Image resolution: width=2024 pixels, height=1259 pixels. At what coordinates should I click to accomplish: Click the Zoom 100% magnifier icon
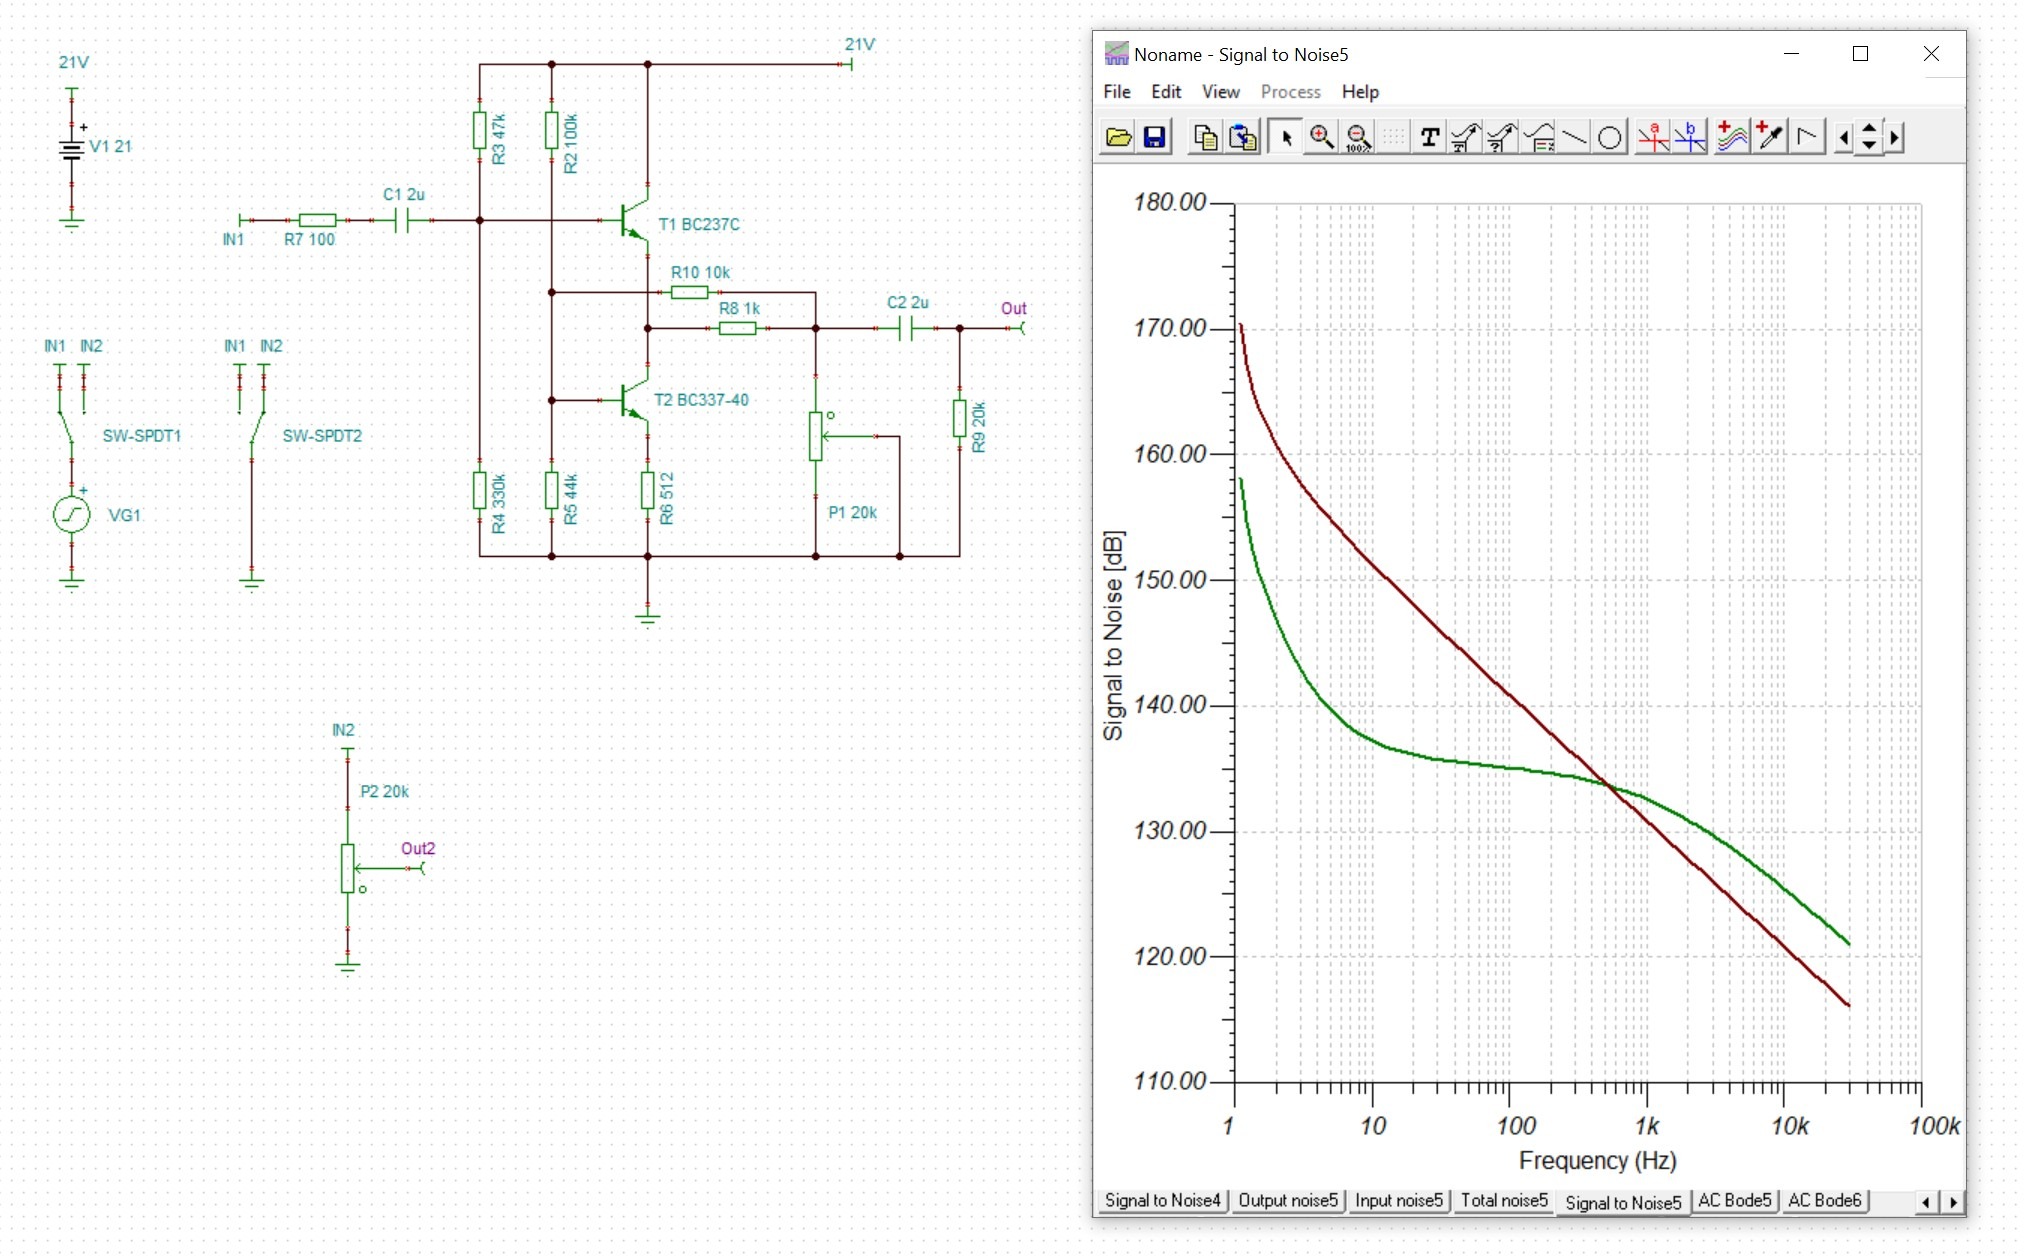(1358, 137)
